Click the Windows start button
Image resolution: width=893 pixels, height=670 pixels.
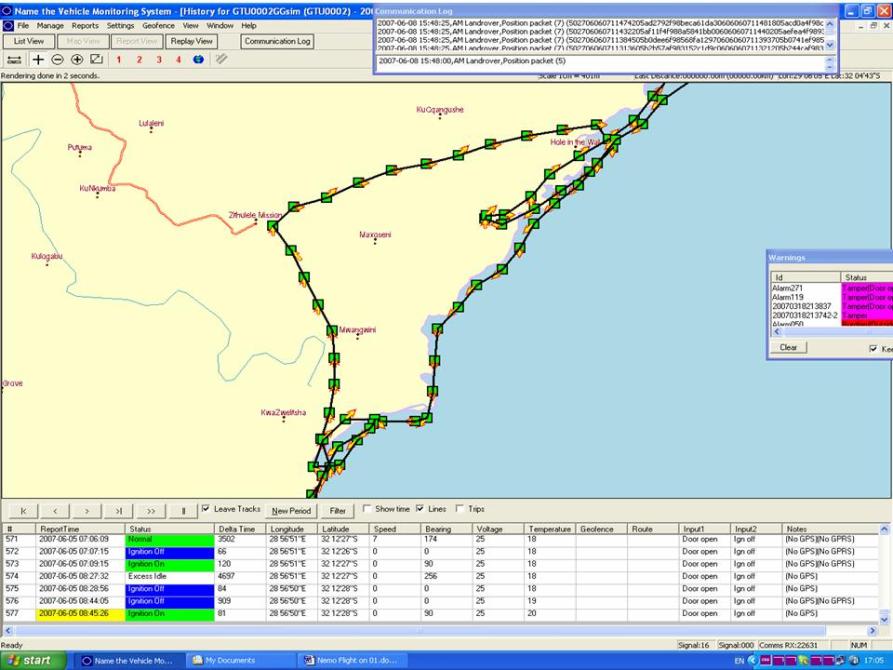[x=32, y=660]
